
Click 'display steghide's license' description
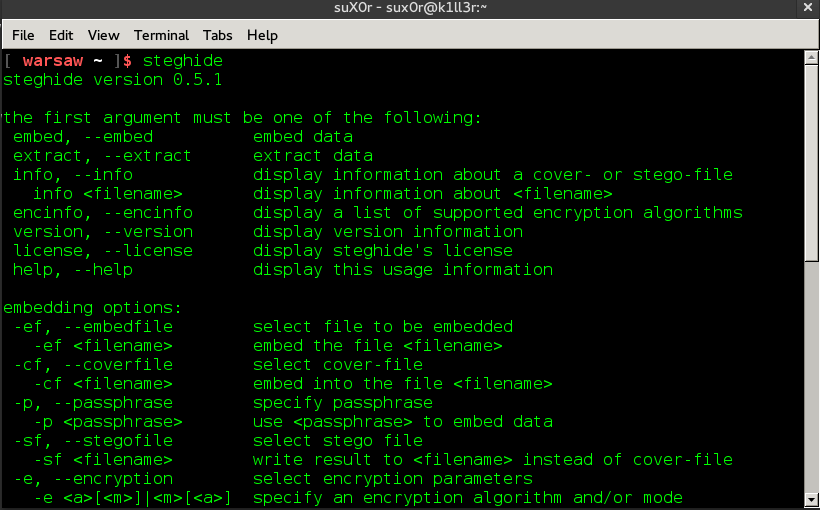tap(383, 251)
